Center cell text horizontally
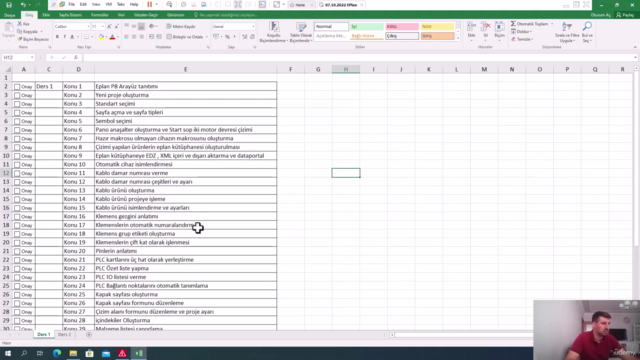This screenshot has width=640, height=360. [133, 37]
